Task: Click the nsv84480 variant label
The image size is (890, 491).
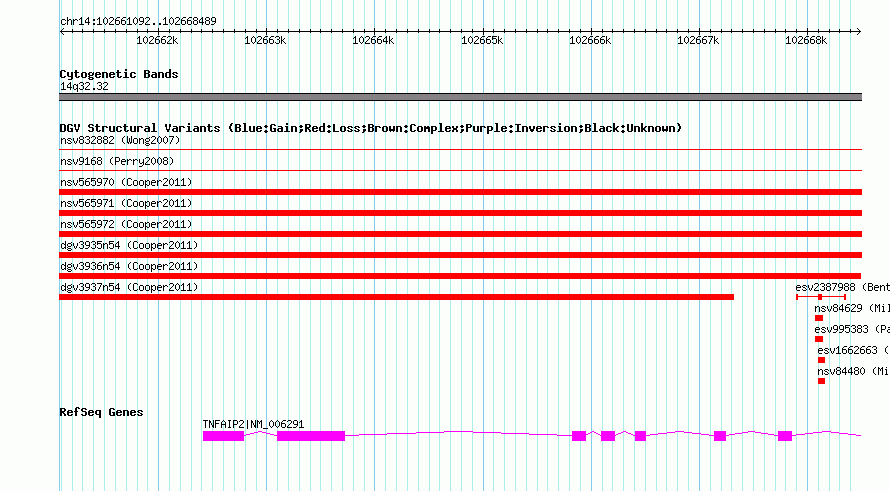Action: (x=853, y=371)
